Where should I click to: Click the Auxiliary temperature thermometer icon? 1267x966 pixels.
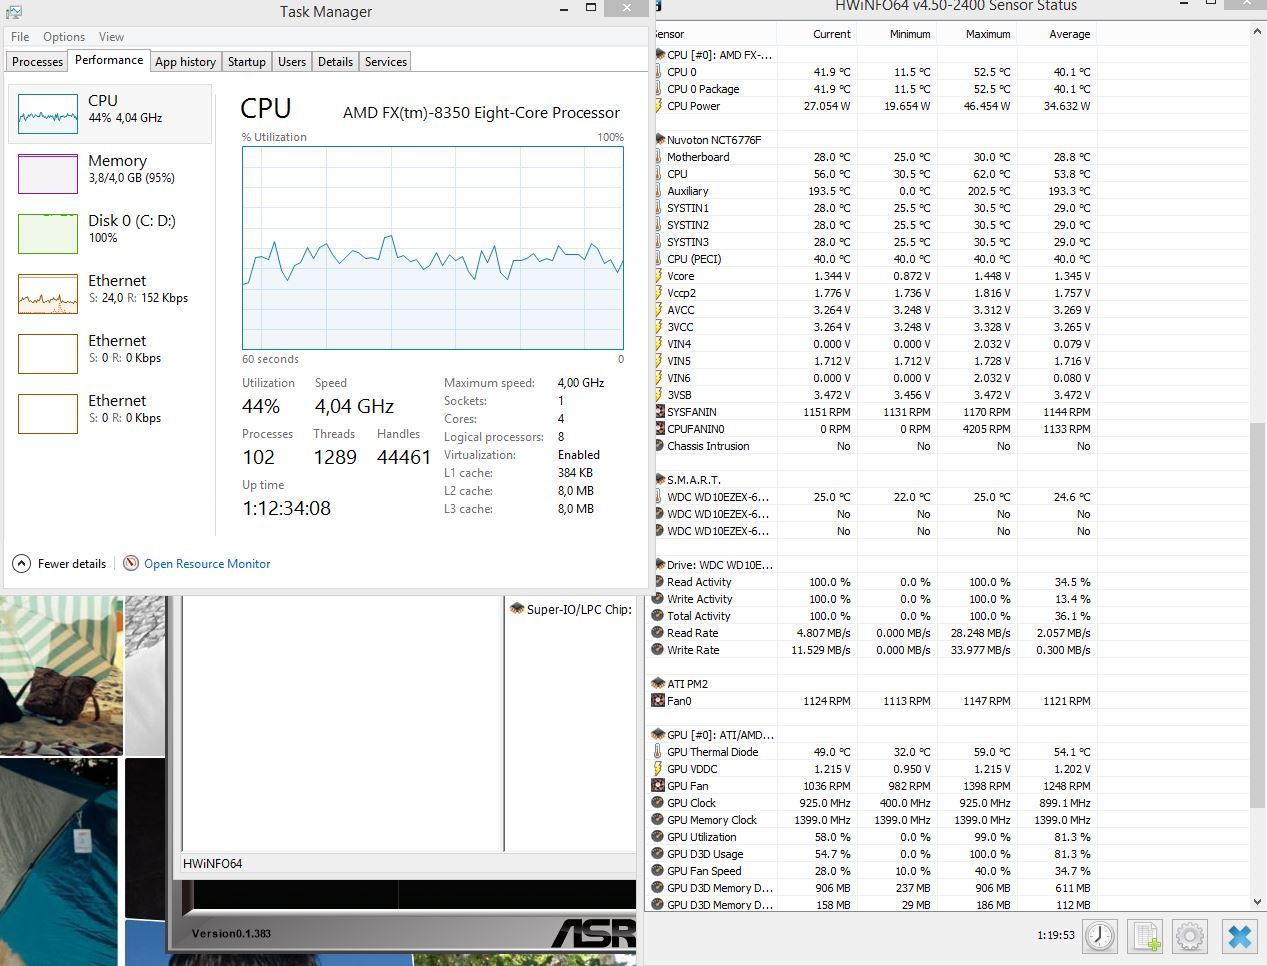[658, 191]
